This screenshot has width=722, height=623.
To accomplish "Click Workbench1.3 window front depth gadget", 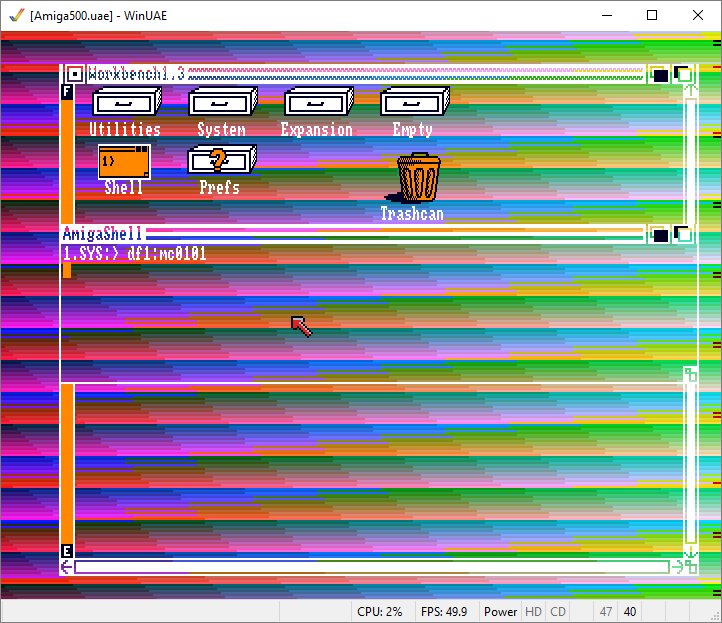I will coord(682,75).
